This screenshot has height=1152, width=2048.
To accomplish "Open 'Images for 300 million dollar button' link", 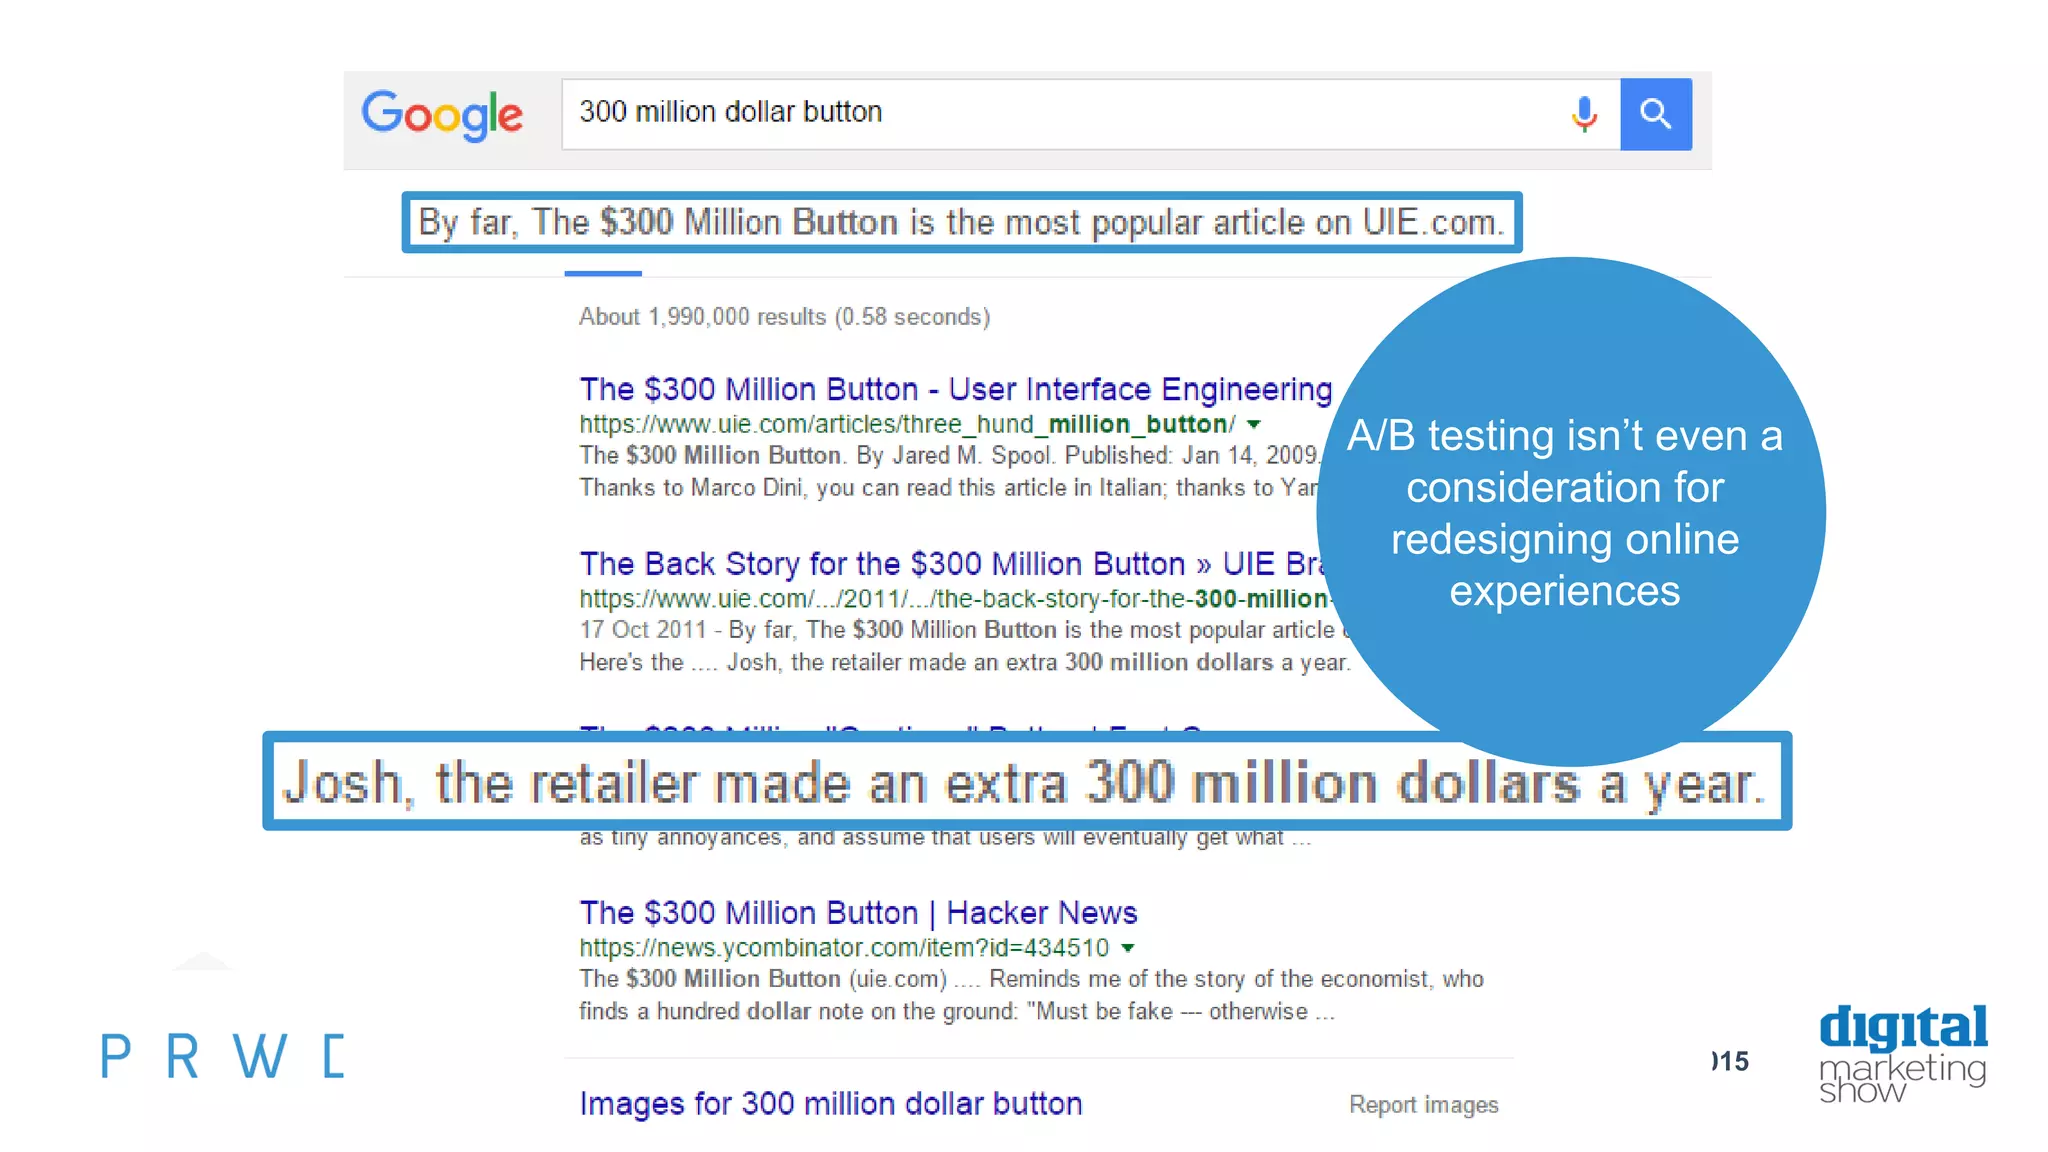I will 831,1104.
